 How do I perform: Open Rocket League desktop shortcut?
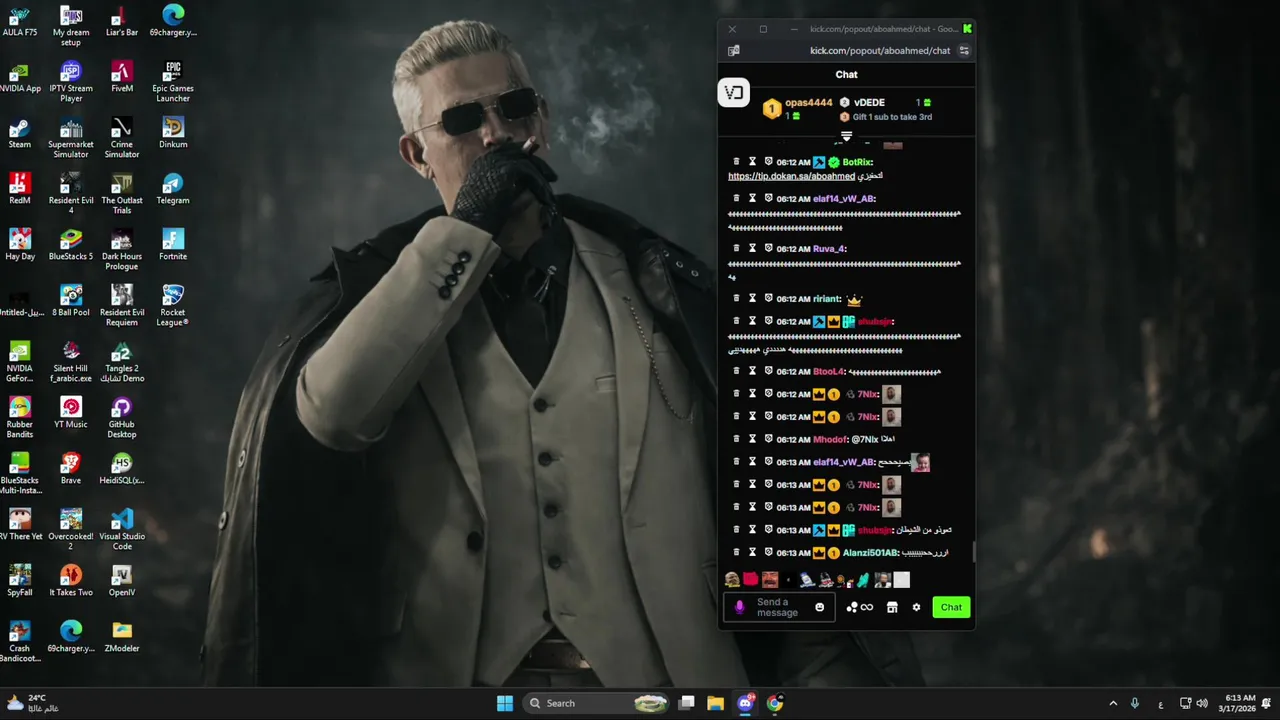[x=173, y=306]
